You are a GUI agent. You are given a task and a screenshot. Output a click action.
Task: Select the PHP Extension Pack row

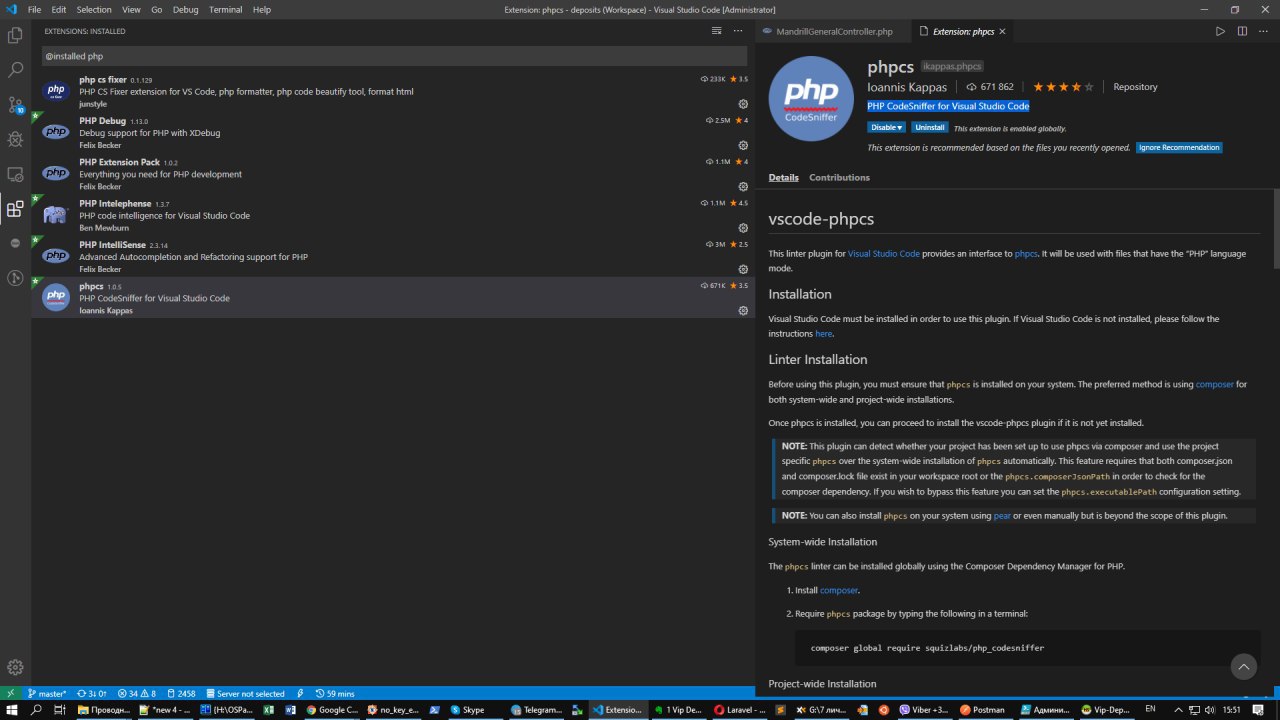tap(392, 174)
